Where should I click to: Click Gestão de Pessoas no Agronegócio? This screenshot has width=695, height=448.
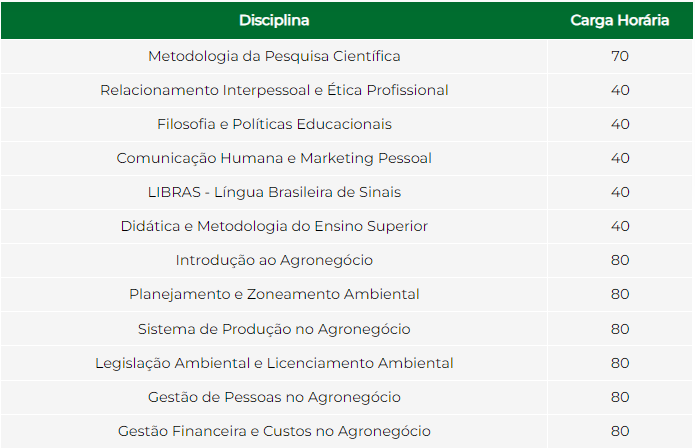coord(274,397)
